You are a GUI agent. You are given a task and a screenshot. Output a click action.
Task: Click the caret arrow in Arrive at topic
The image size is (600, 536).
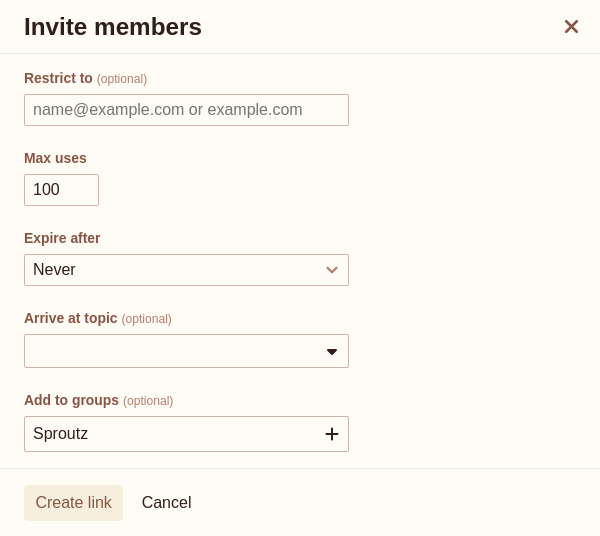click(332, 351)
